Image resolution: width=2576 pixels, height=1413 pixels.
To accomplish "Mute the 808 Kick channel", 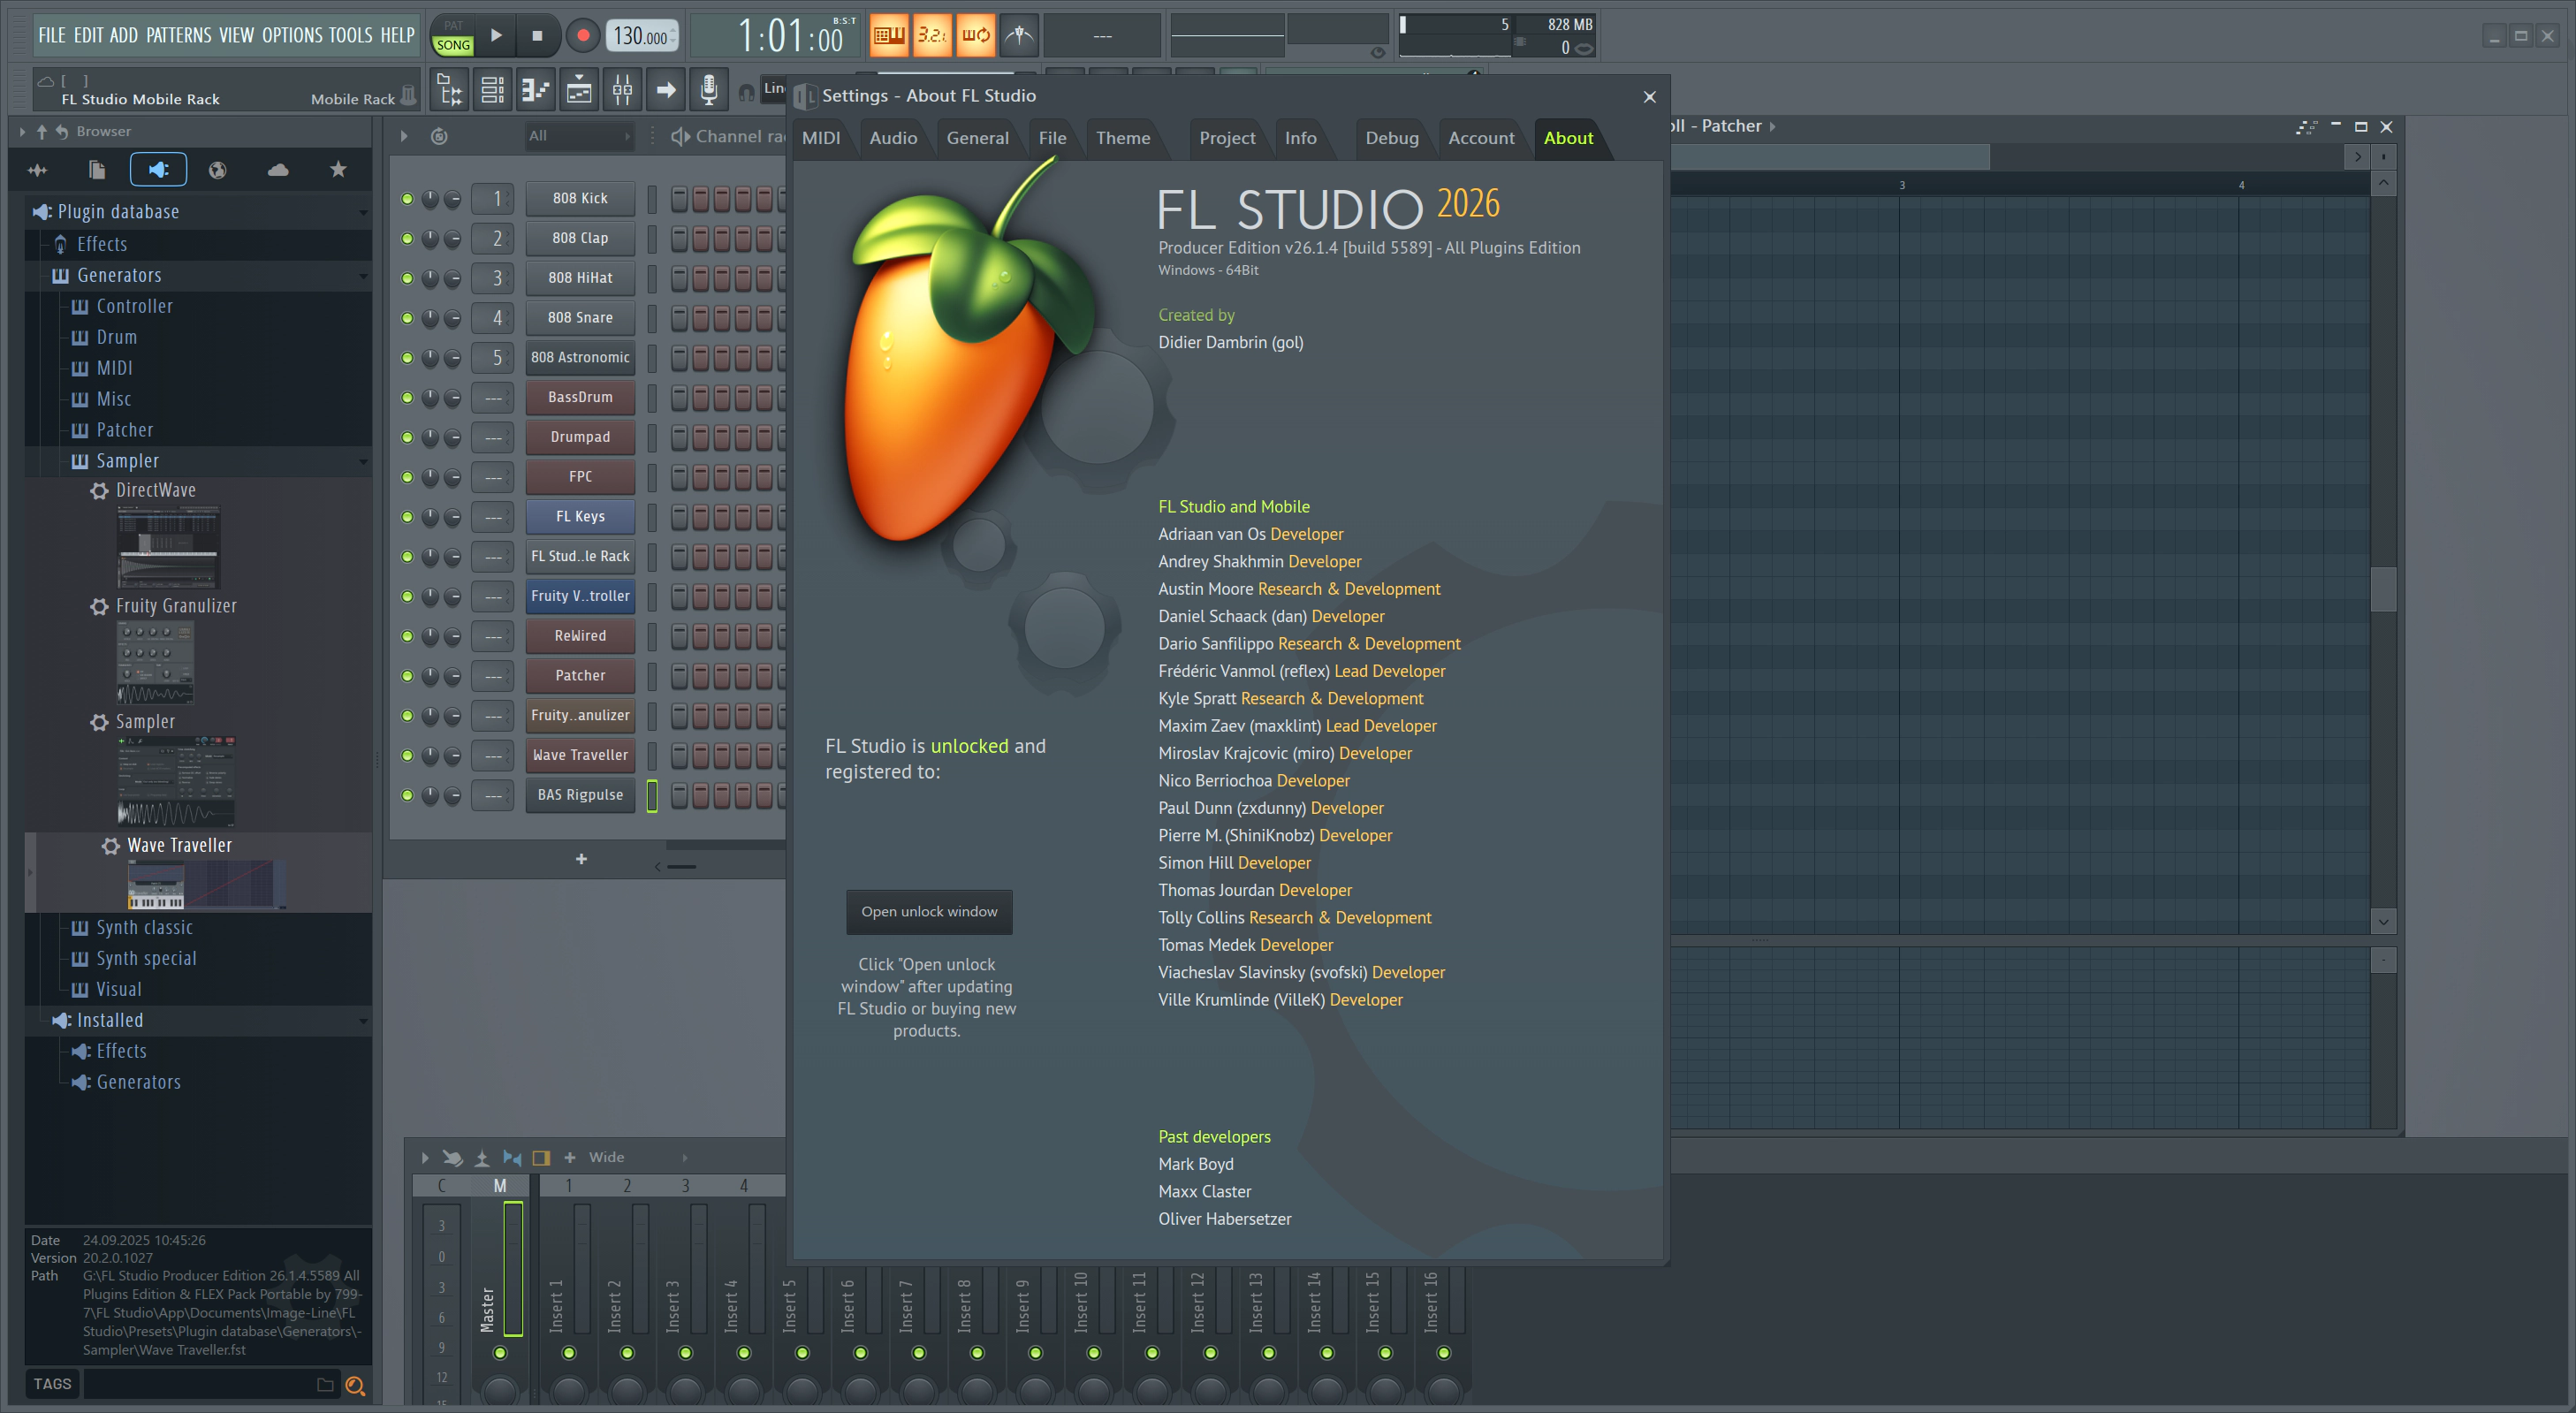I will [x=407, y=199].
